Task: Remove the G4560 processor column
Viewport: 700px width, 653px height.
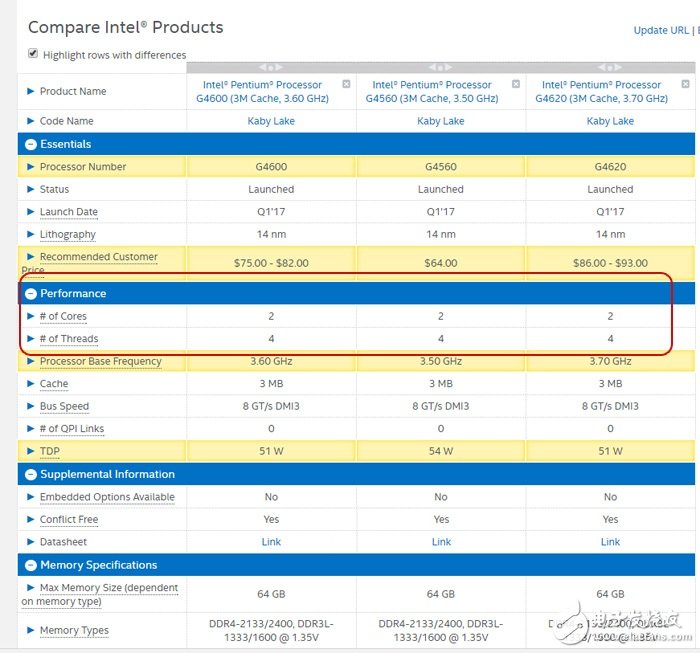Action: pyautogui.click(x=516, y=84)
